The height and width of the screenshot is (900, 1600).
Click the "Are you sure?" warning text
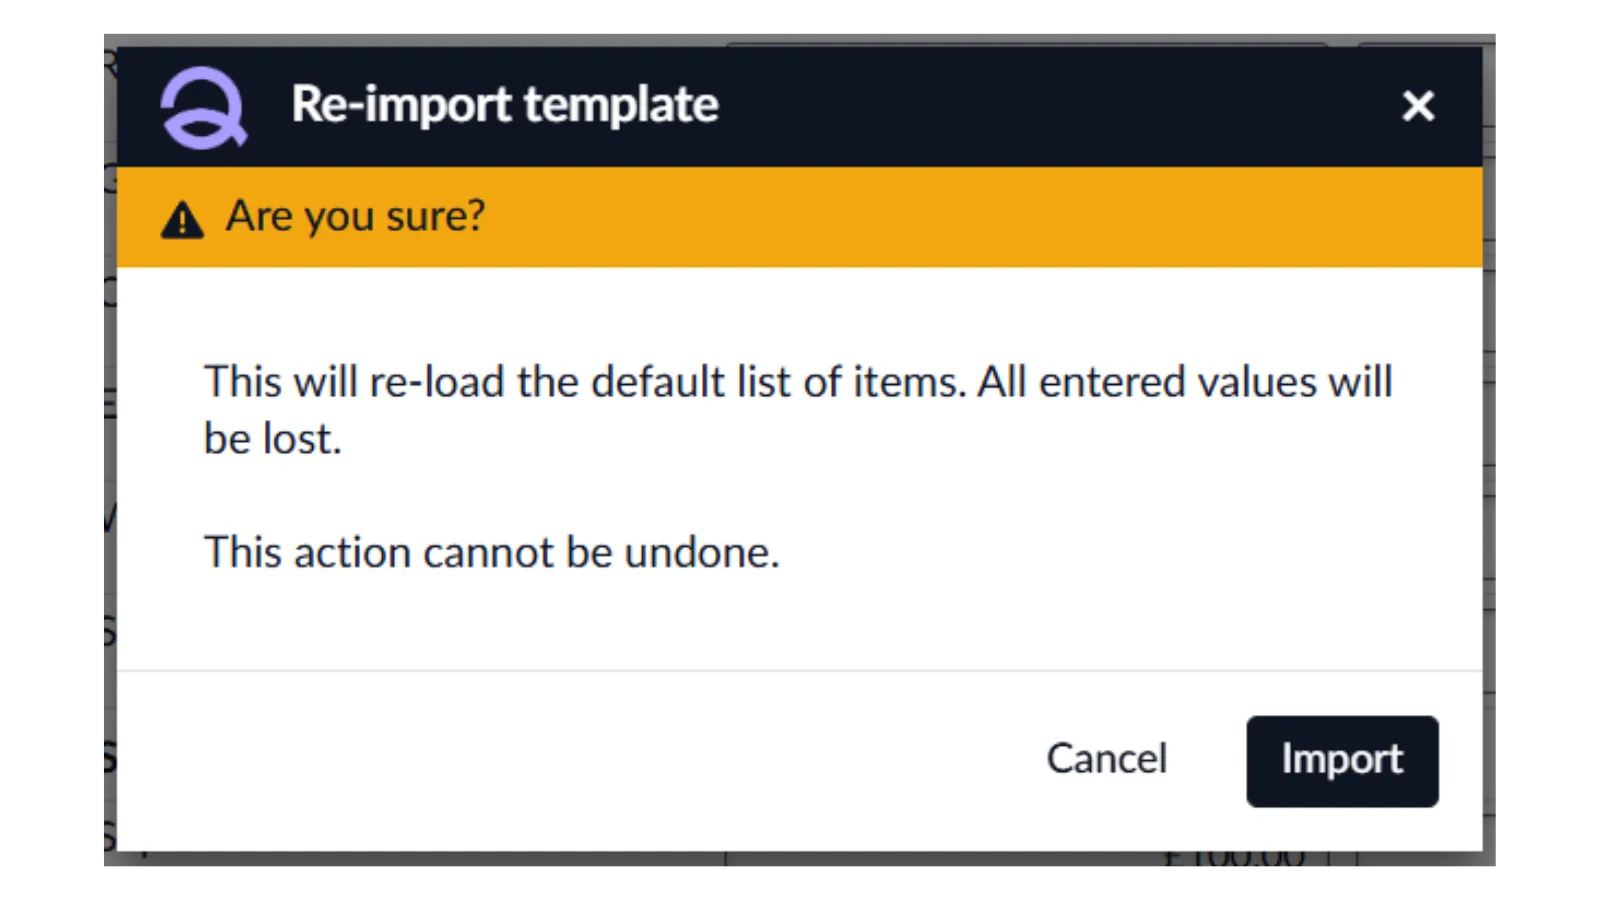coord(355,216)
